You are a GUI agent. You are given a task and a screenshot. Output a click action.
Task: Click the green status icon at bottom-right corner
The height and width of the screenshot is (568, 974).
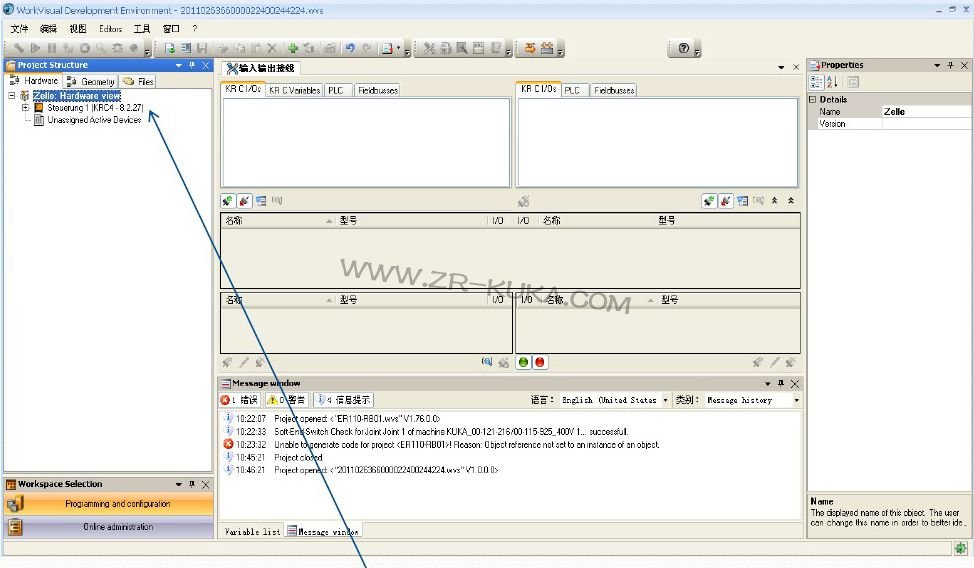pyautogui.click(x=960, y=548)
